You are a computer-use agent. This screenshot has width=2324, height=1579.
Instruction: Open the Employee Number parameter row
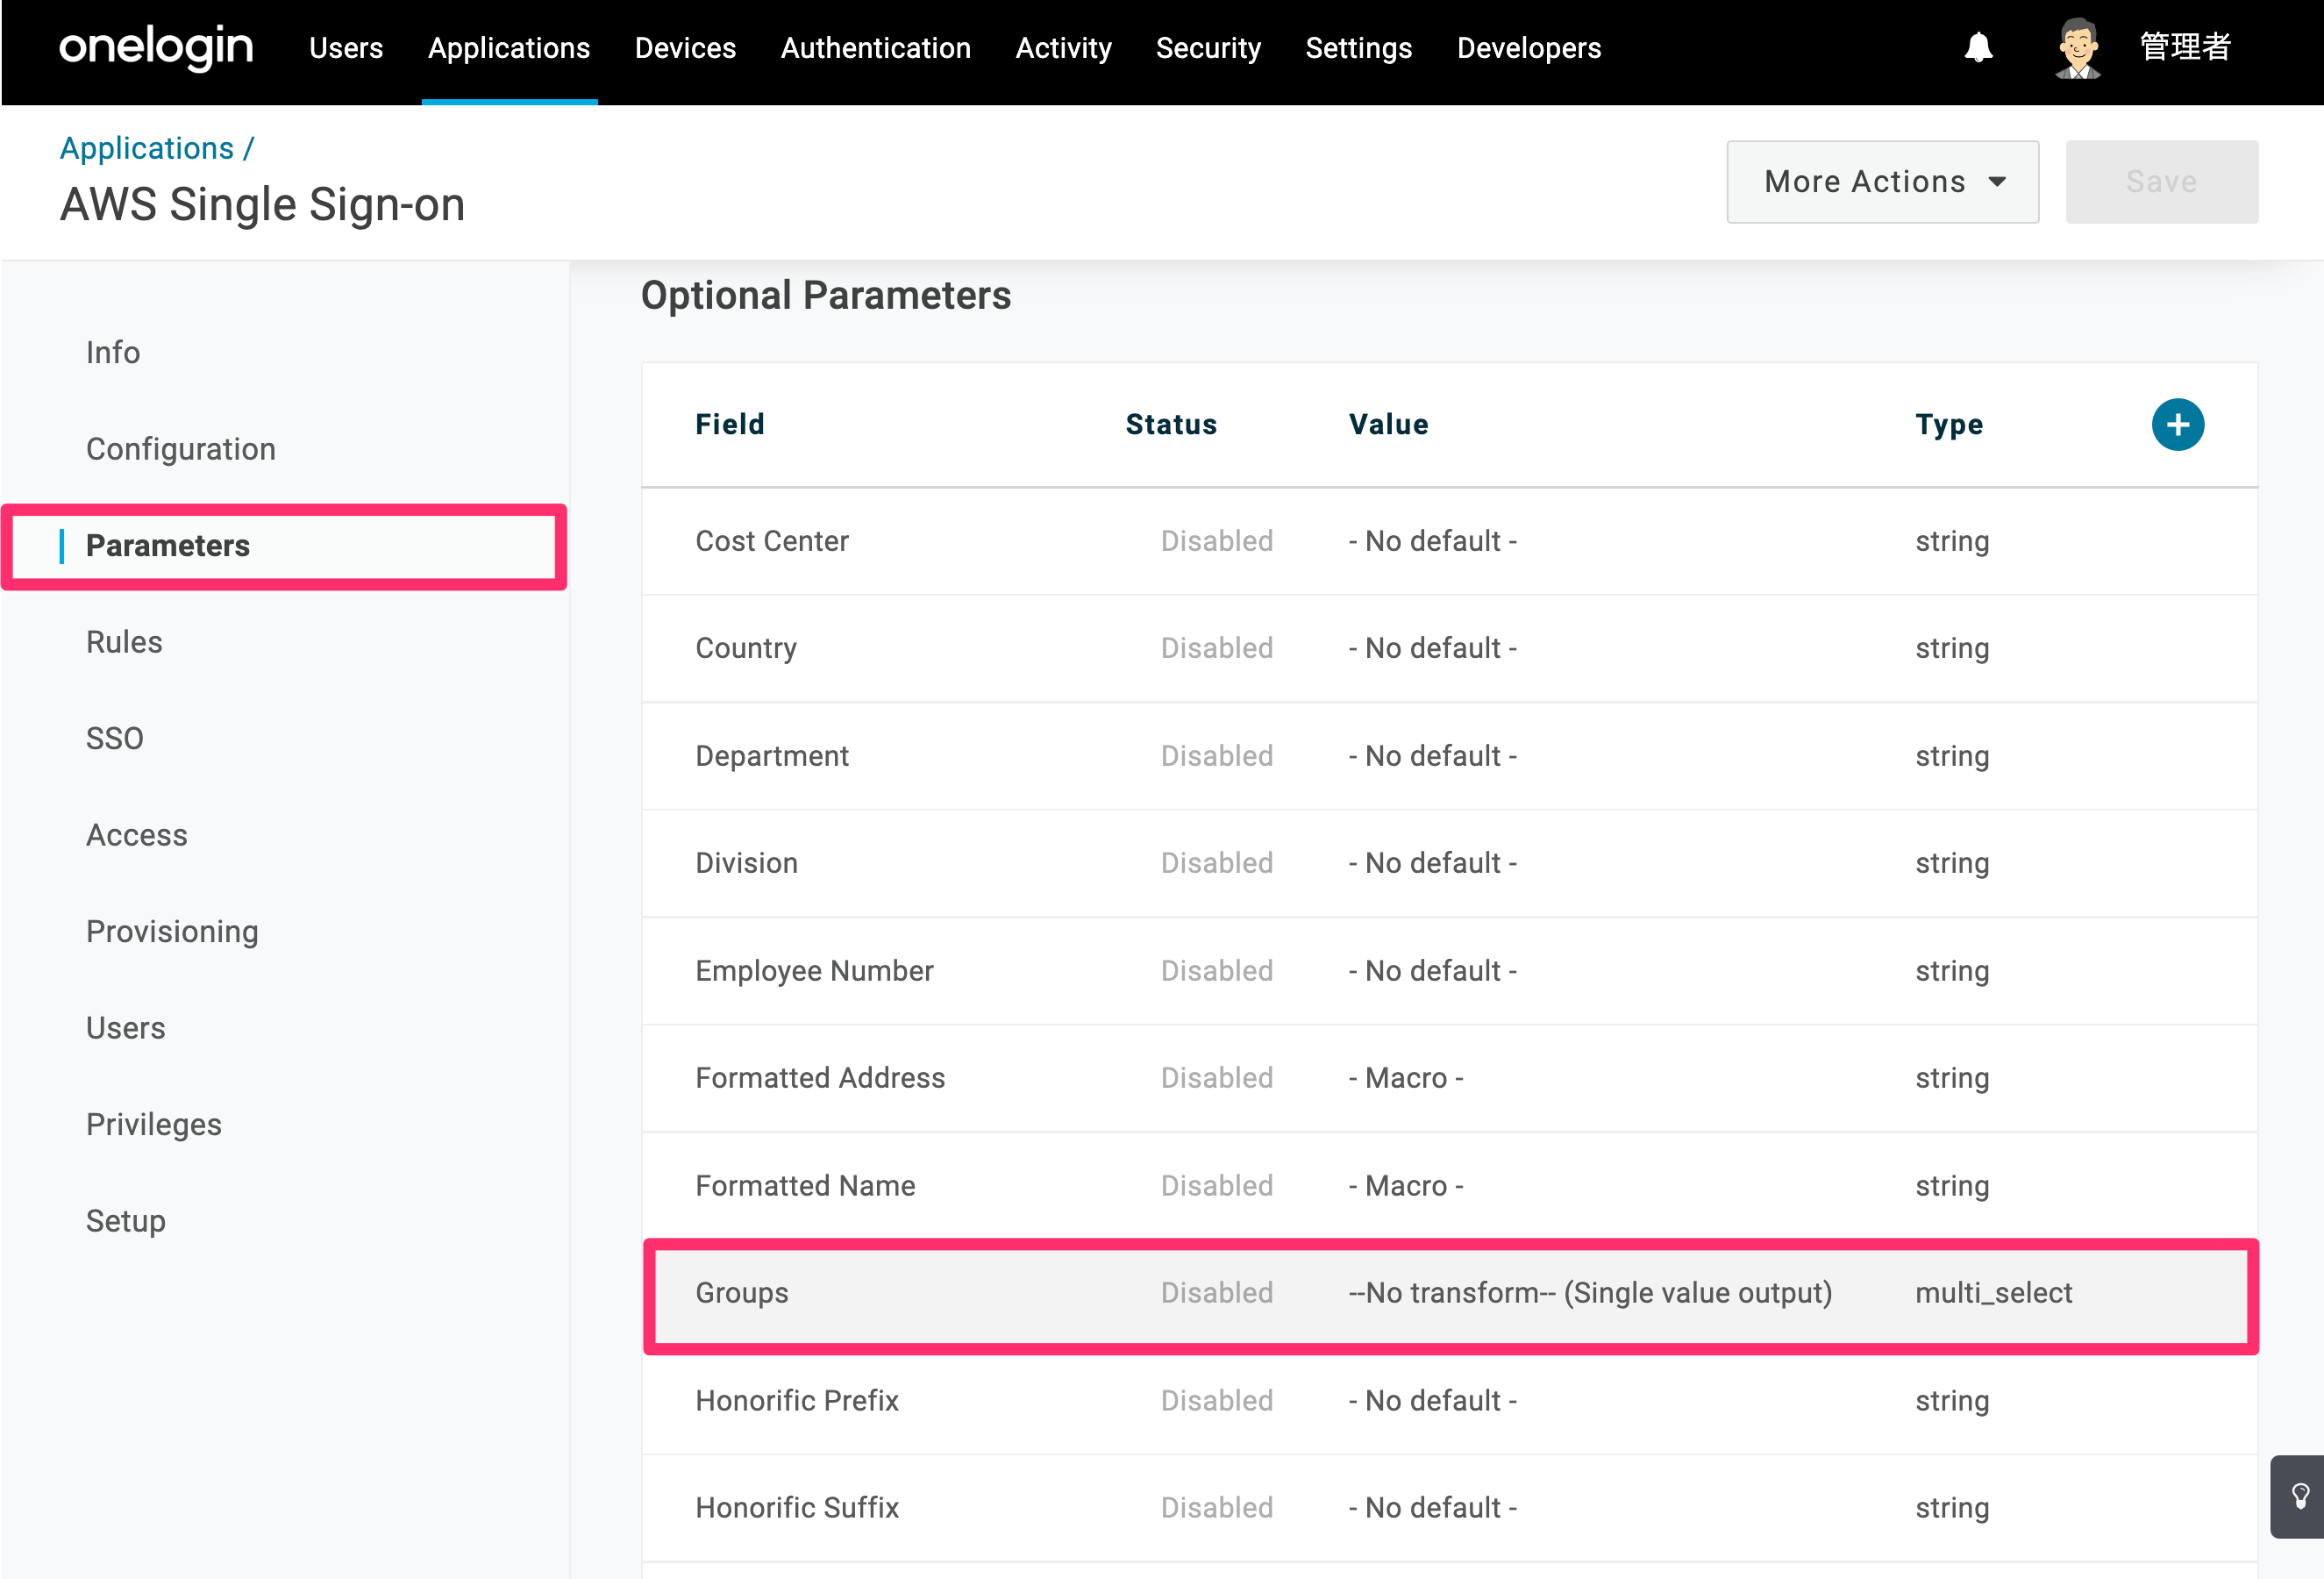click(x=1449, y=971)
